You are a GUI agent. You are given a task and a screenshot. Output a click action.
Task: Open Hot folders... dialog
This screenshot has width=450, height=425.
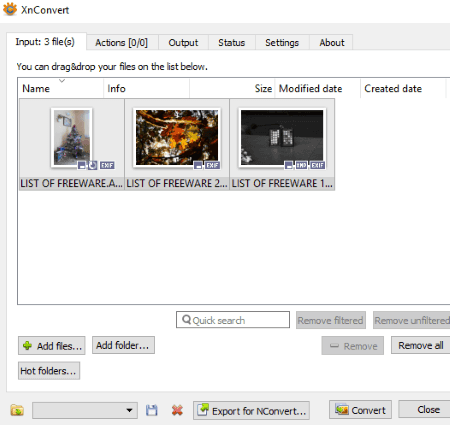click(x=49, y=371)
